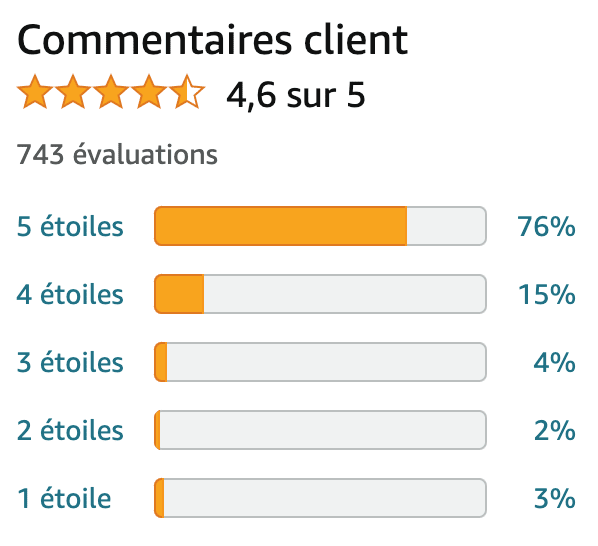Click the third rating star icon
The image size is (598, 546).
pos(111,92)
